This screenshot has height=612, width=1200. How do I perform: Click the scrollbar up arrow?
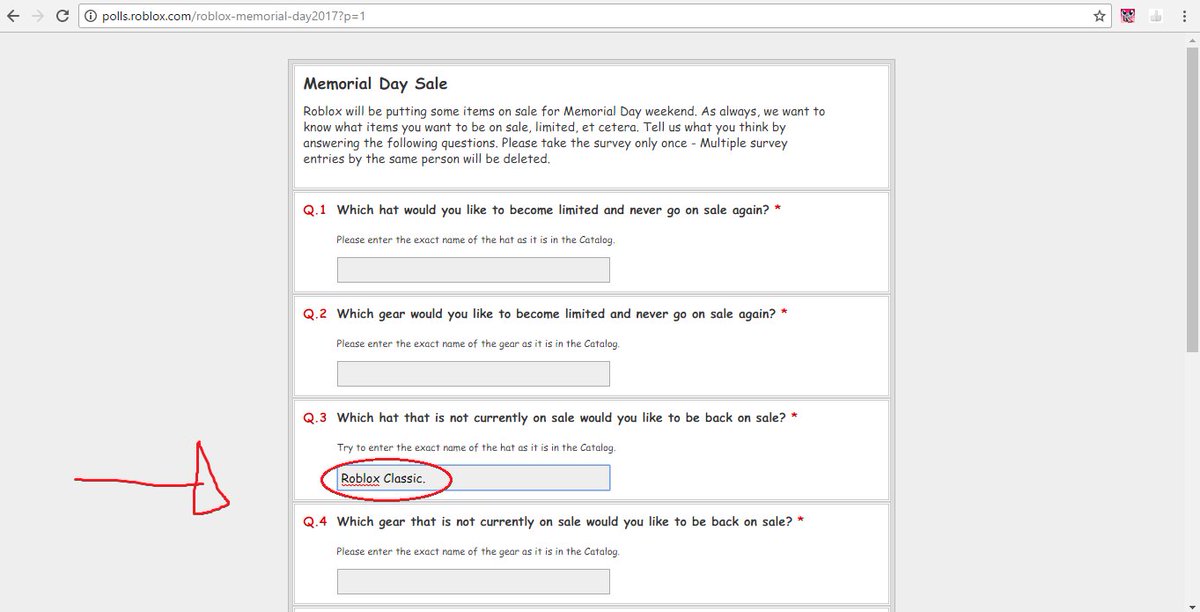[1192, 39]
